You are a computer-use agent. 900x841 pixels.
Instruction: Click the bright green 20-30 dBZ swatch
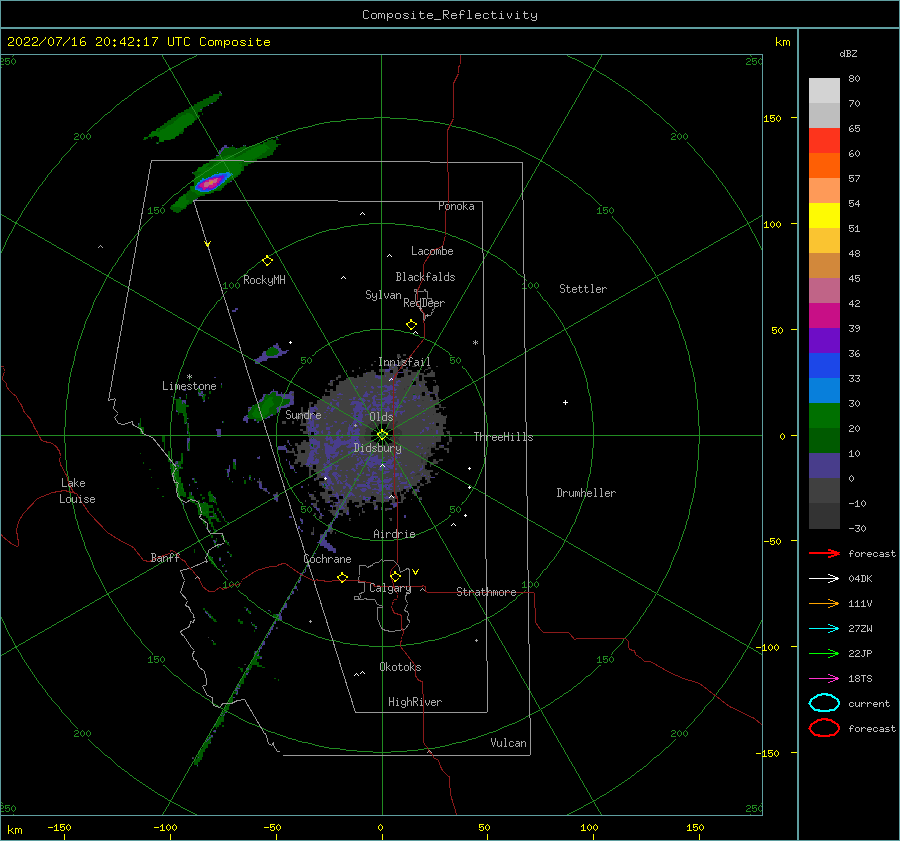tap(824, 416)
